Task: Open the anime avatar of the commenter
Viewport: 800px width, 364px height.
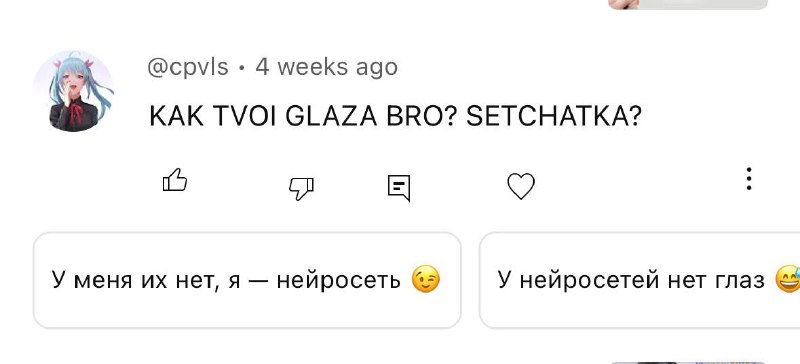Action: tap(74, 91)
